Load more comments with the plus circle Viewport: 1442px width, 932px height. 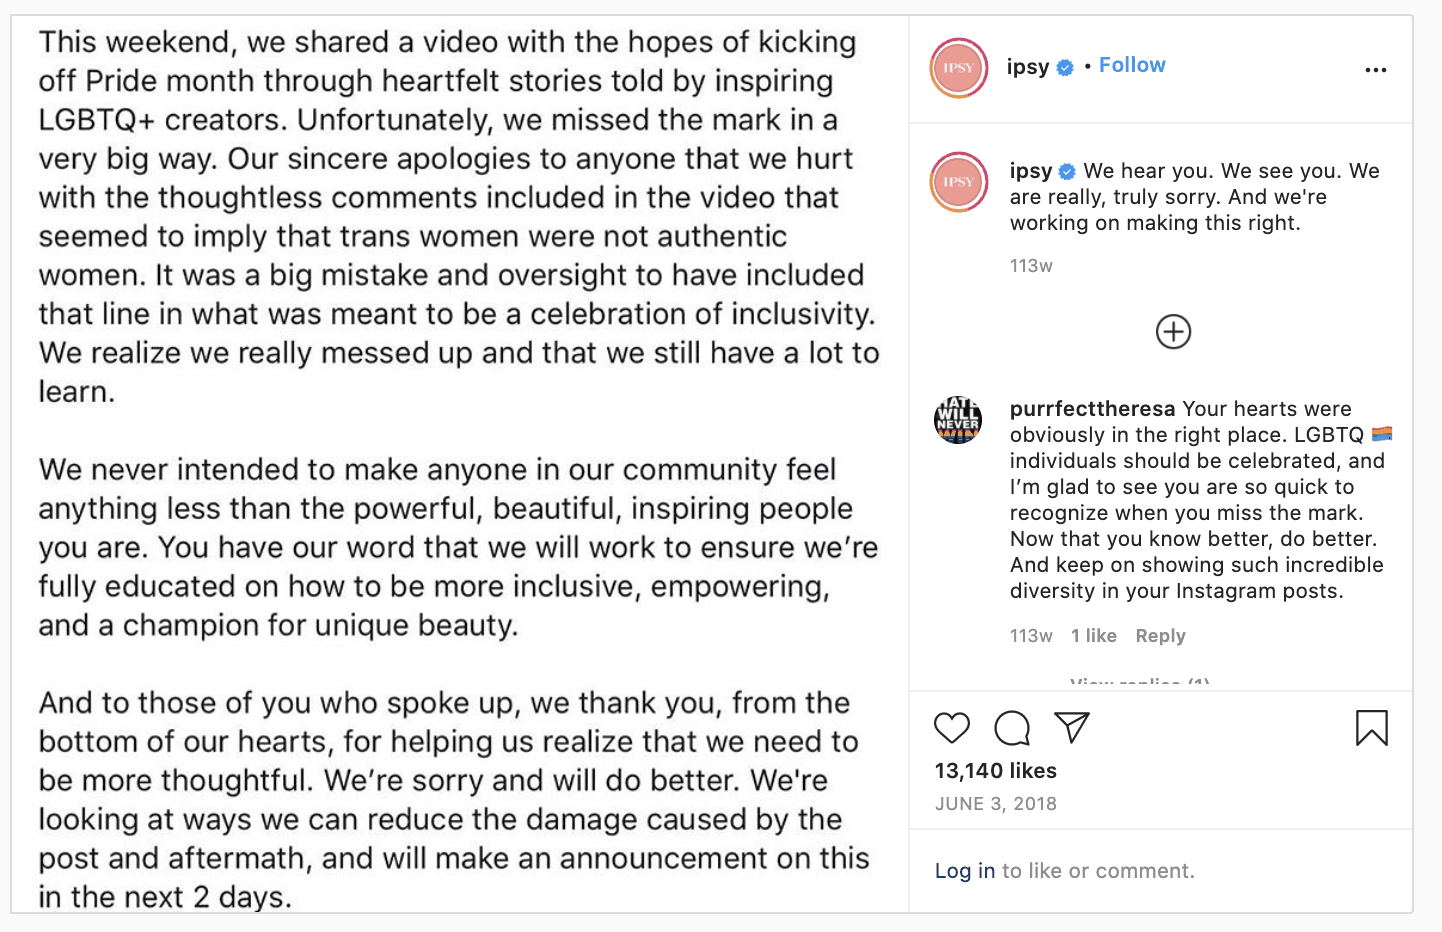[1173, 332]
